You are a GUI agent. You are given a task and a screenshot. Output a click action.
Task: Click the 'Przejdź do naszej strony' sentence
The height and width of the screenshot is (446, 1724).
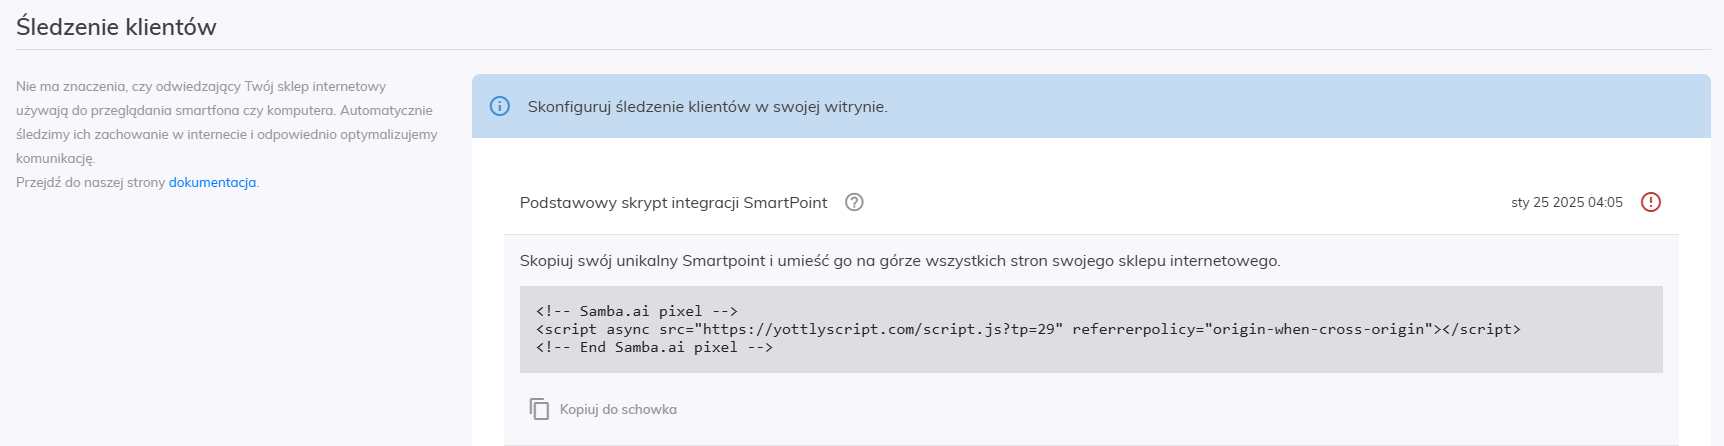(x=91, y=182)
